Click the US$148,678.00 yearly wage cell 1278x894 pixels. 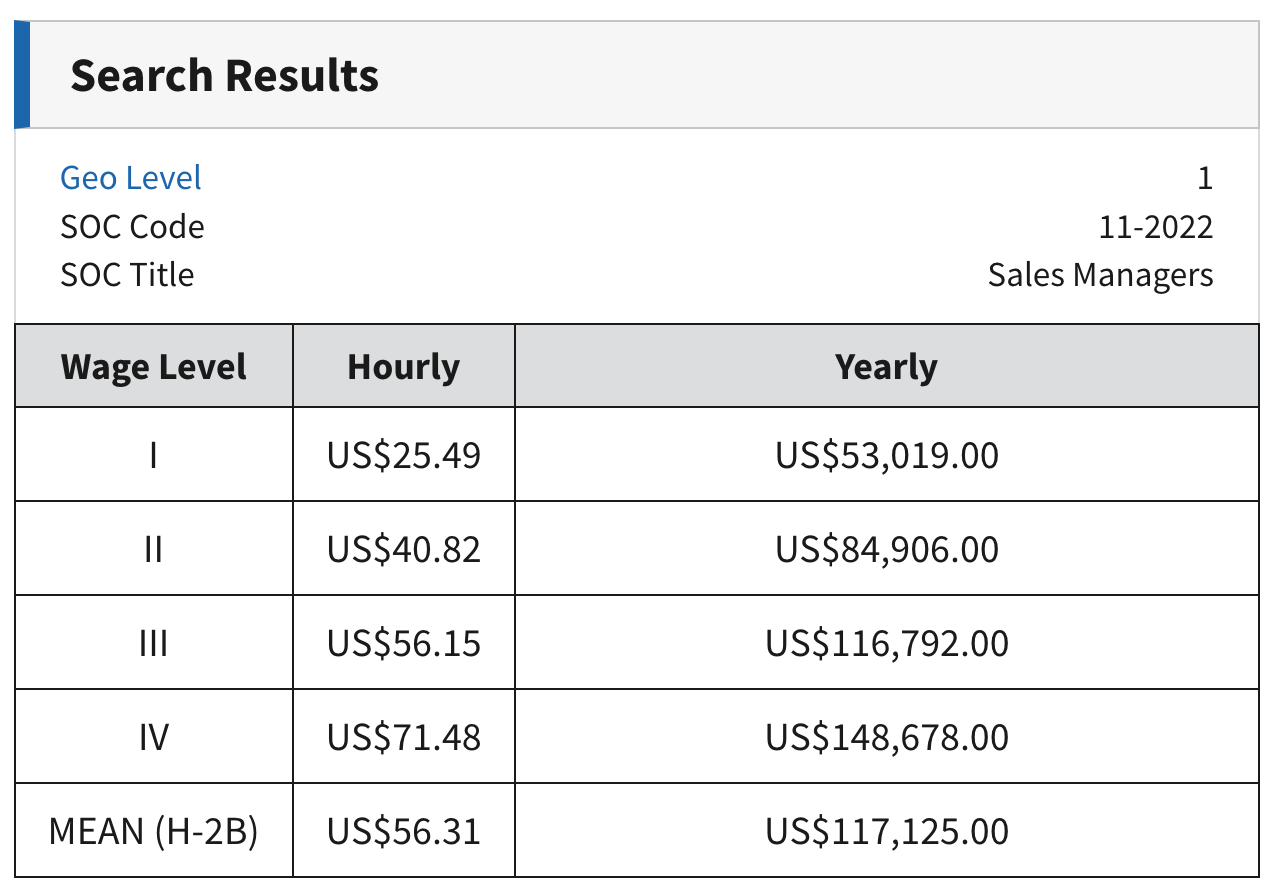[x=885, y=736]
